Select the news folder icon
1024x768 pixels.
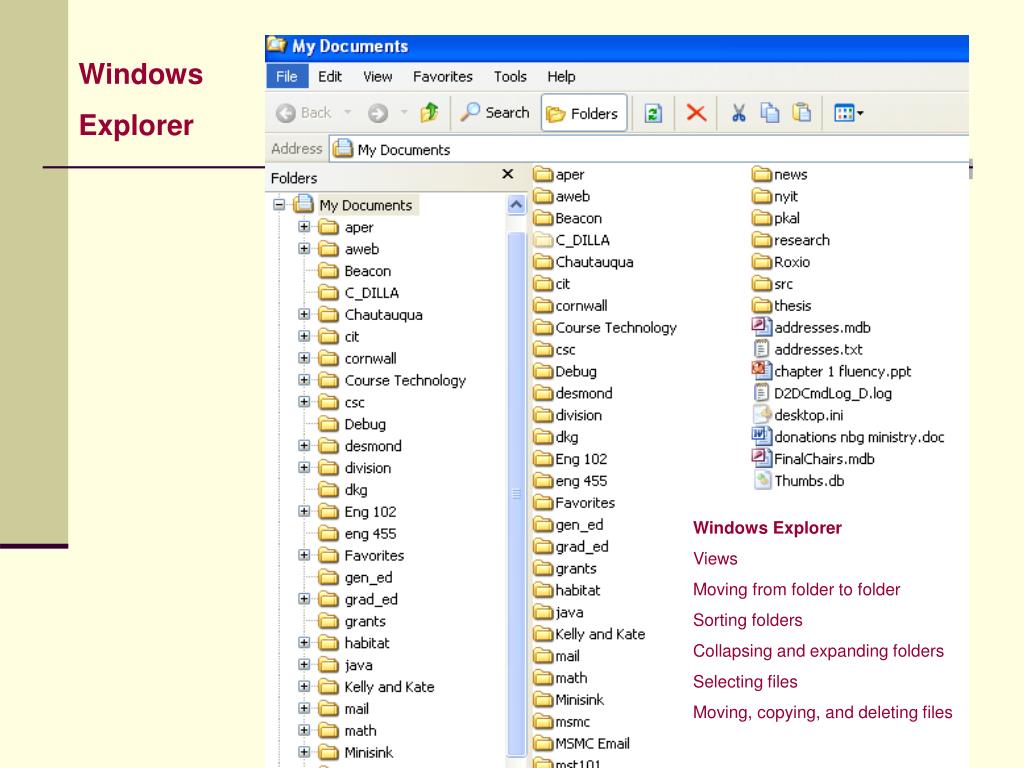coord(761,174)
